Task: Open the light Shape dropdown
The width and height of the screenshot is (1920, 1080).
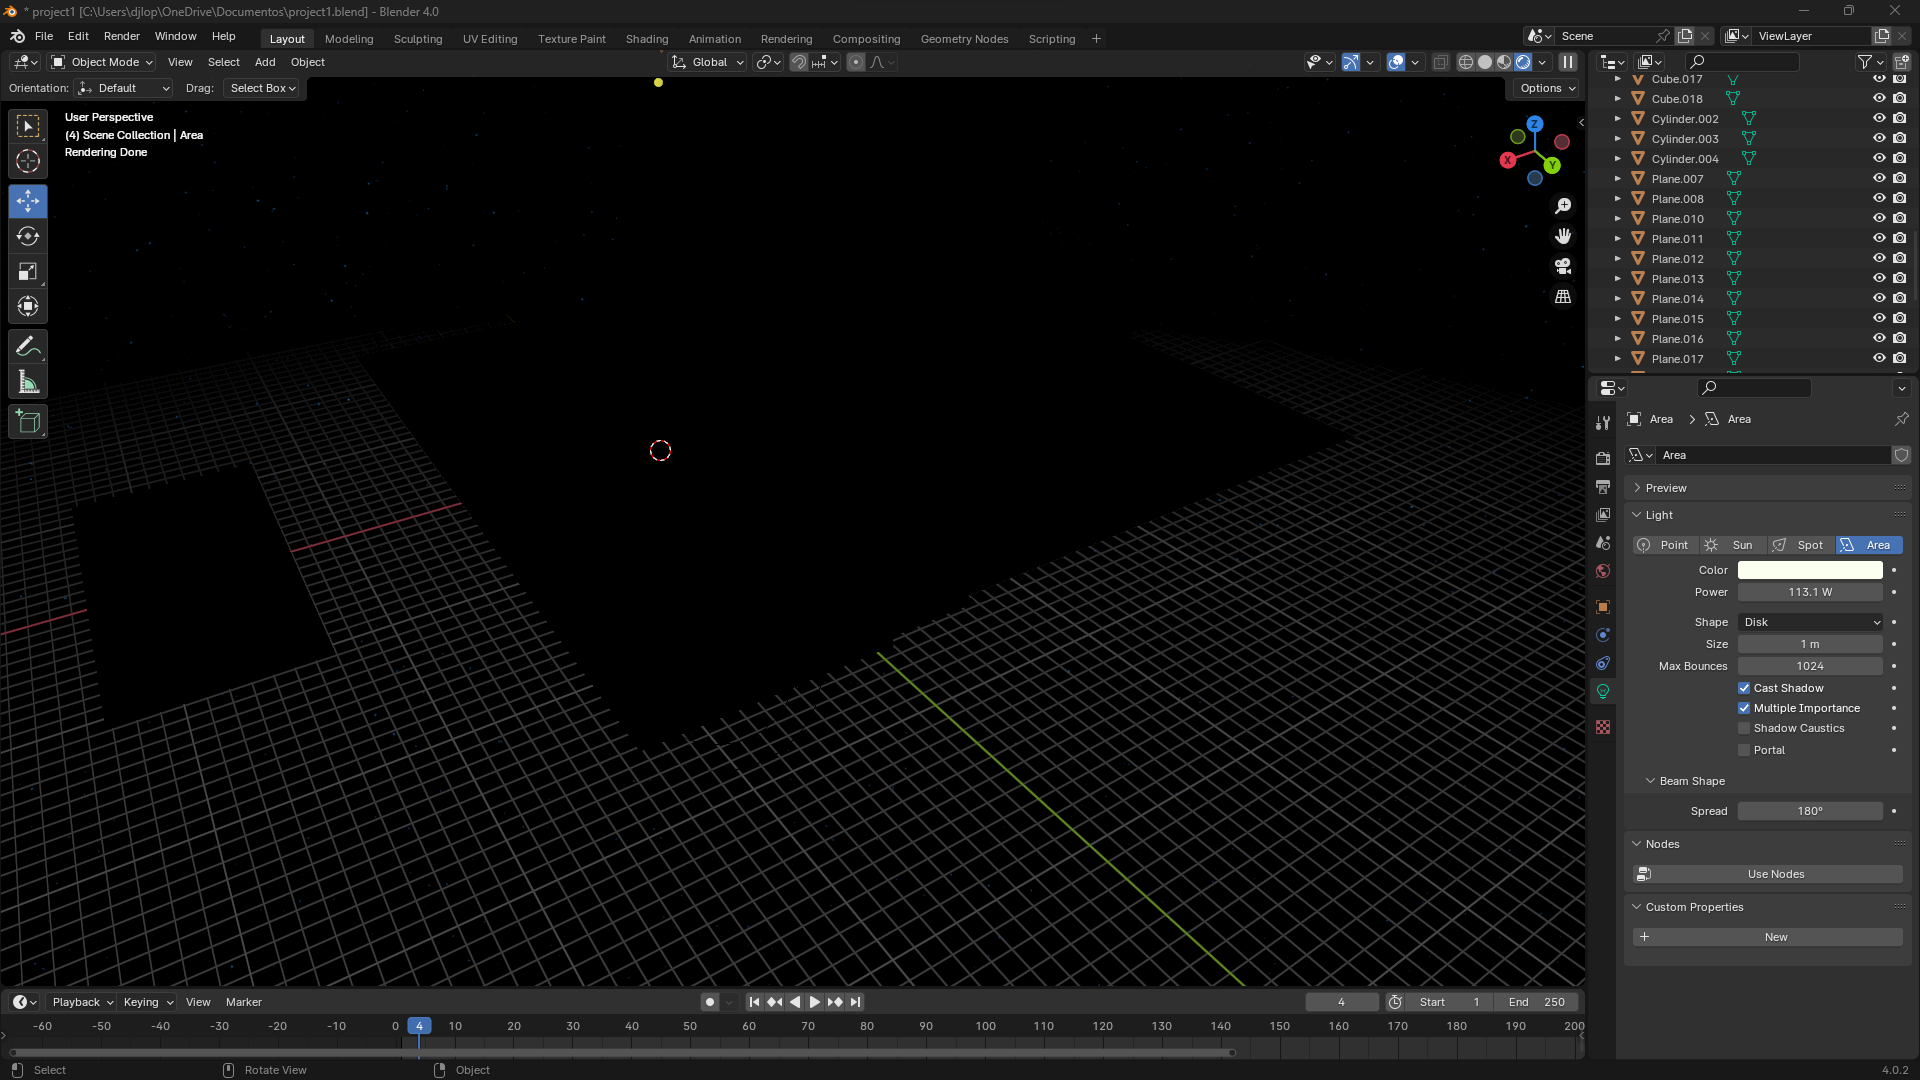Action: (1810, 622)
